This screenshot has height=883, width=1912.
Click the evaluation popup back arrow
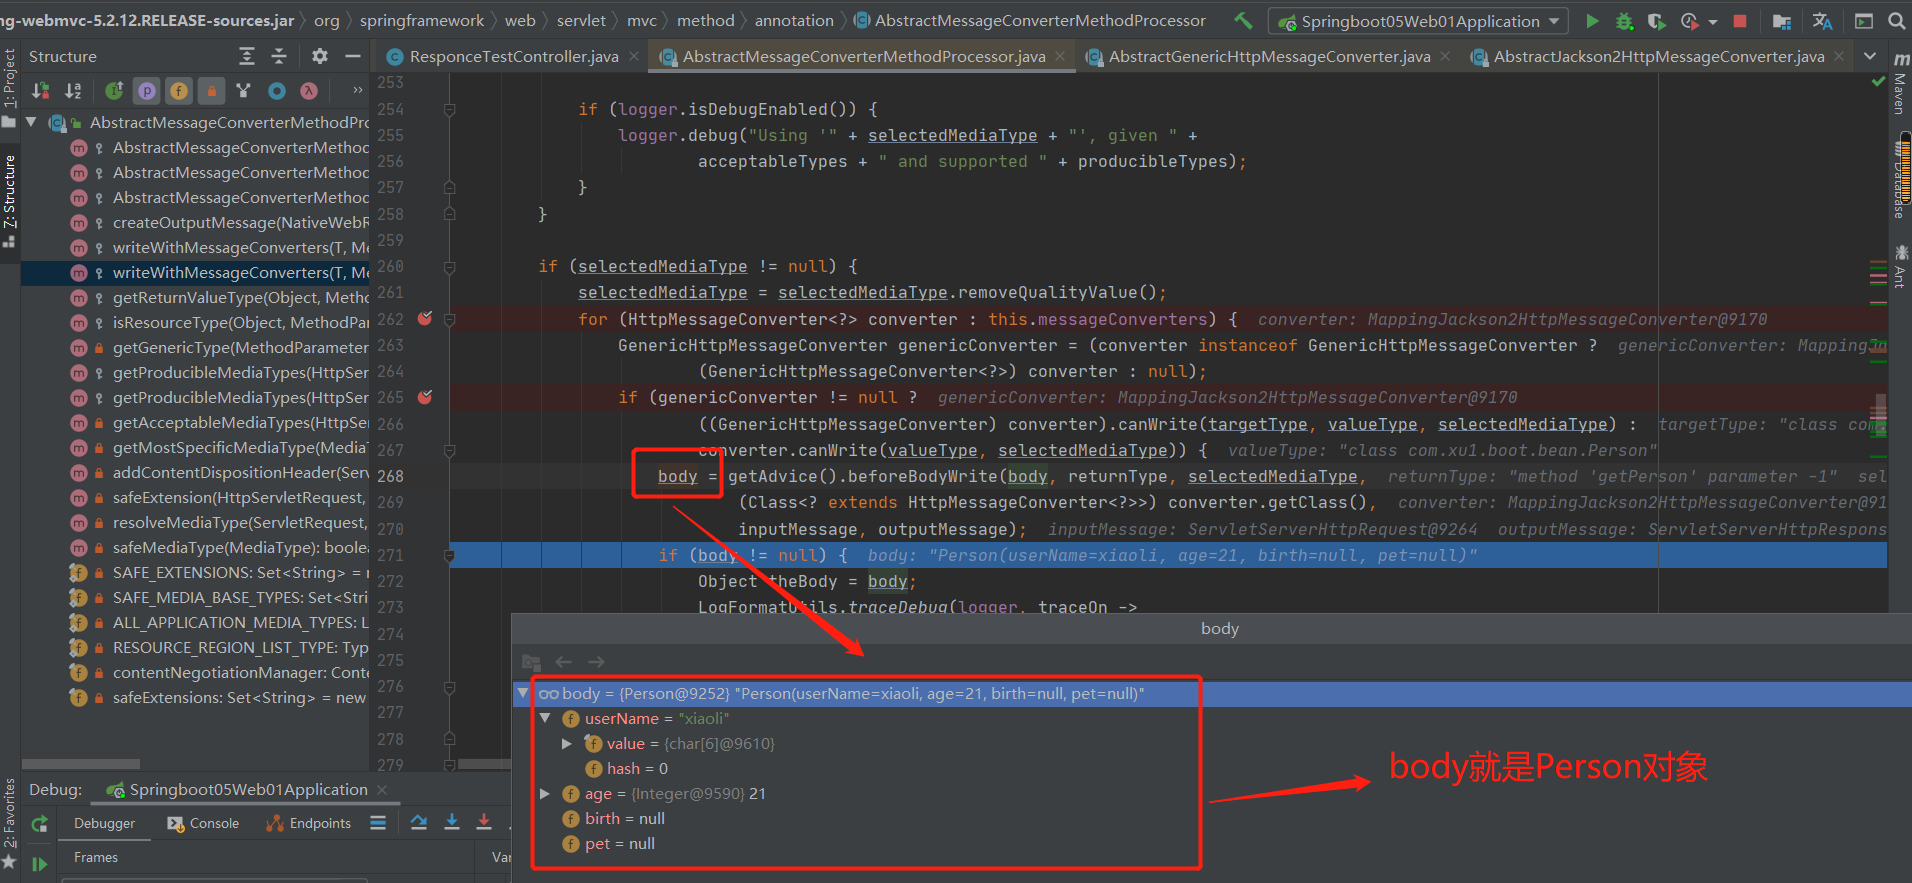click(564, 662)
